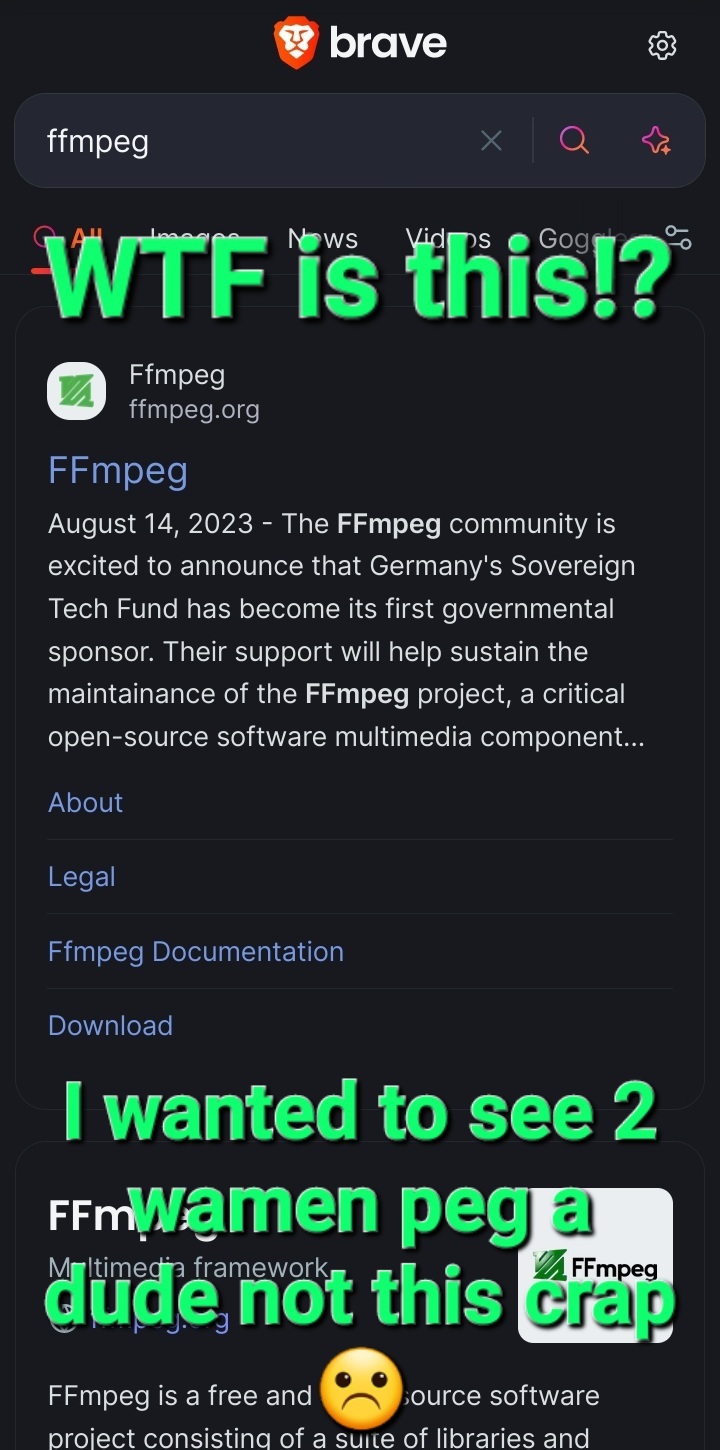Open the search filters slider icon
720x1450 pixels.
pos(678,238)
